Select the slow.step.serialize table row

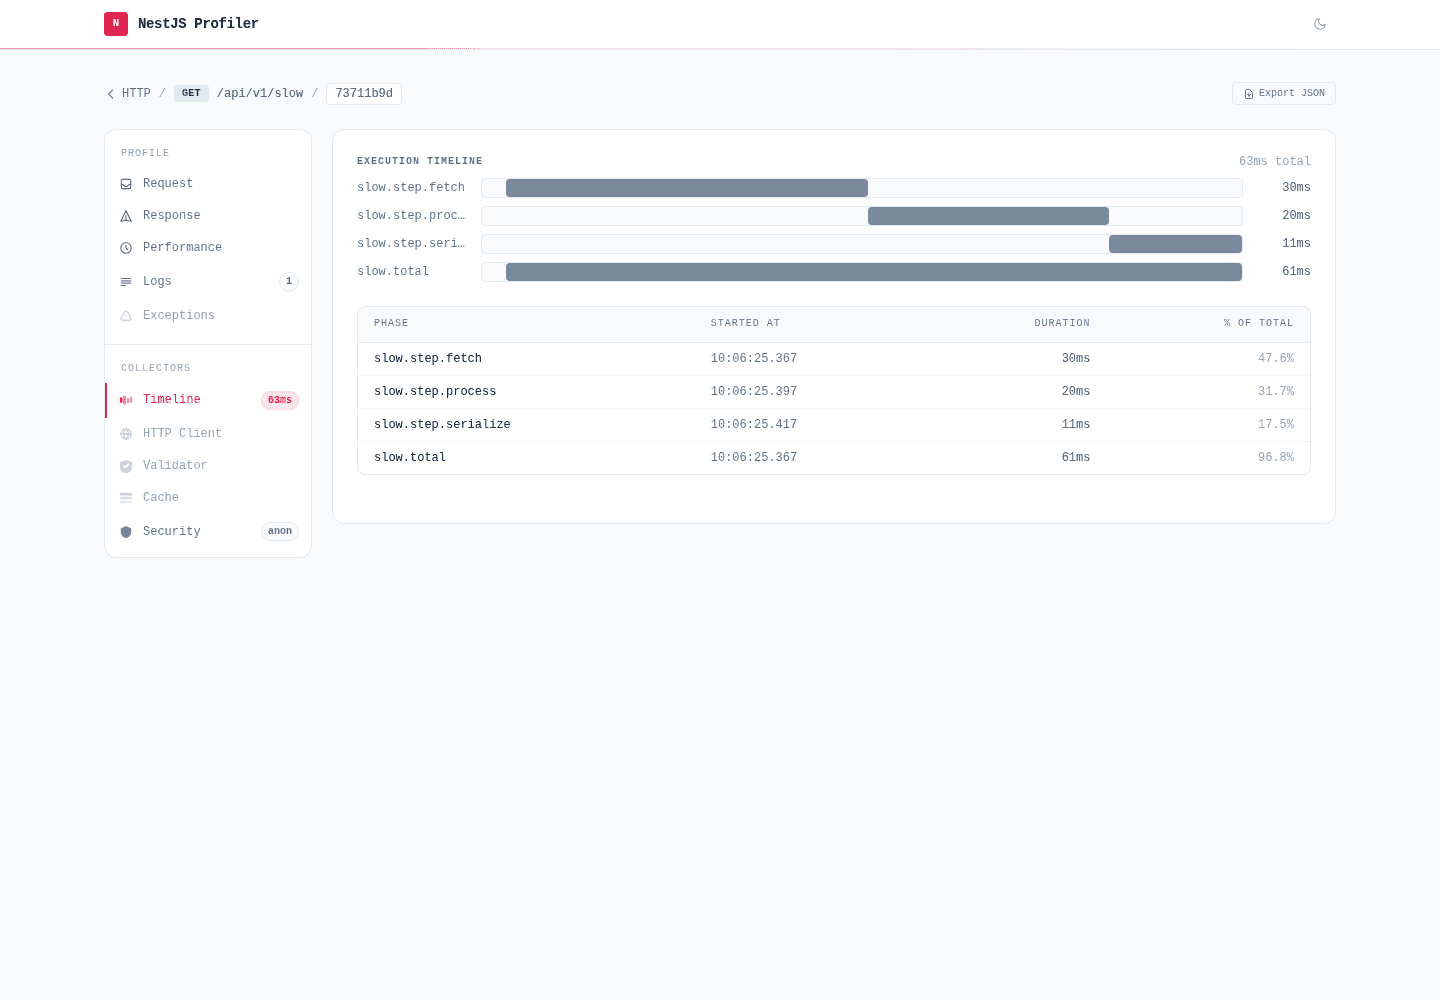(x=834, y=425)
